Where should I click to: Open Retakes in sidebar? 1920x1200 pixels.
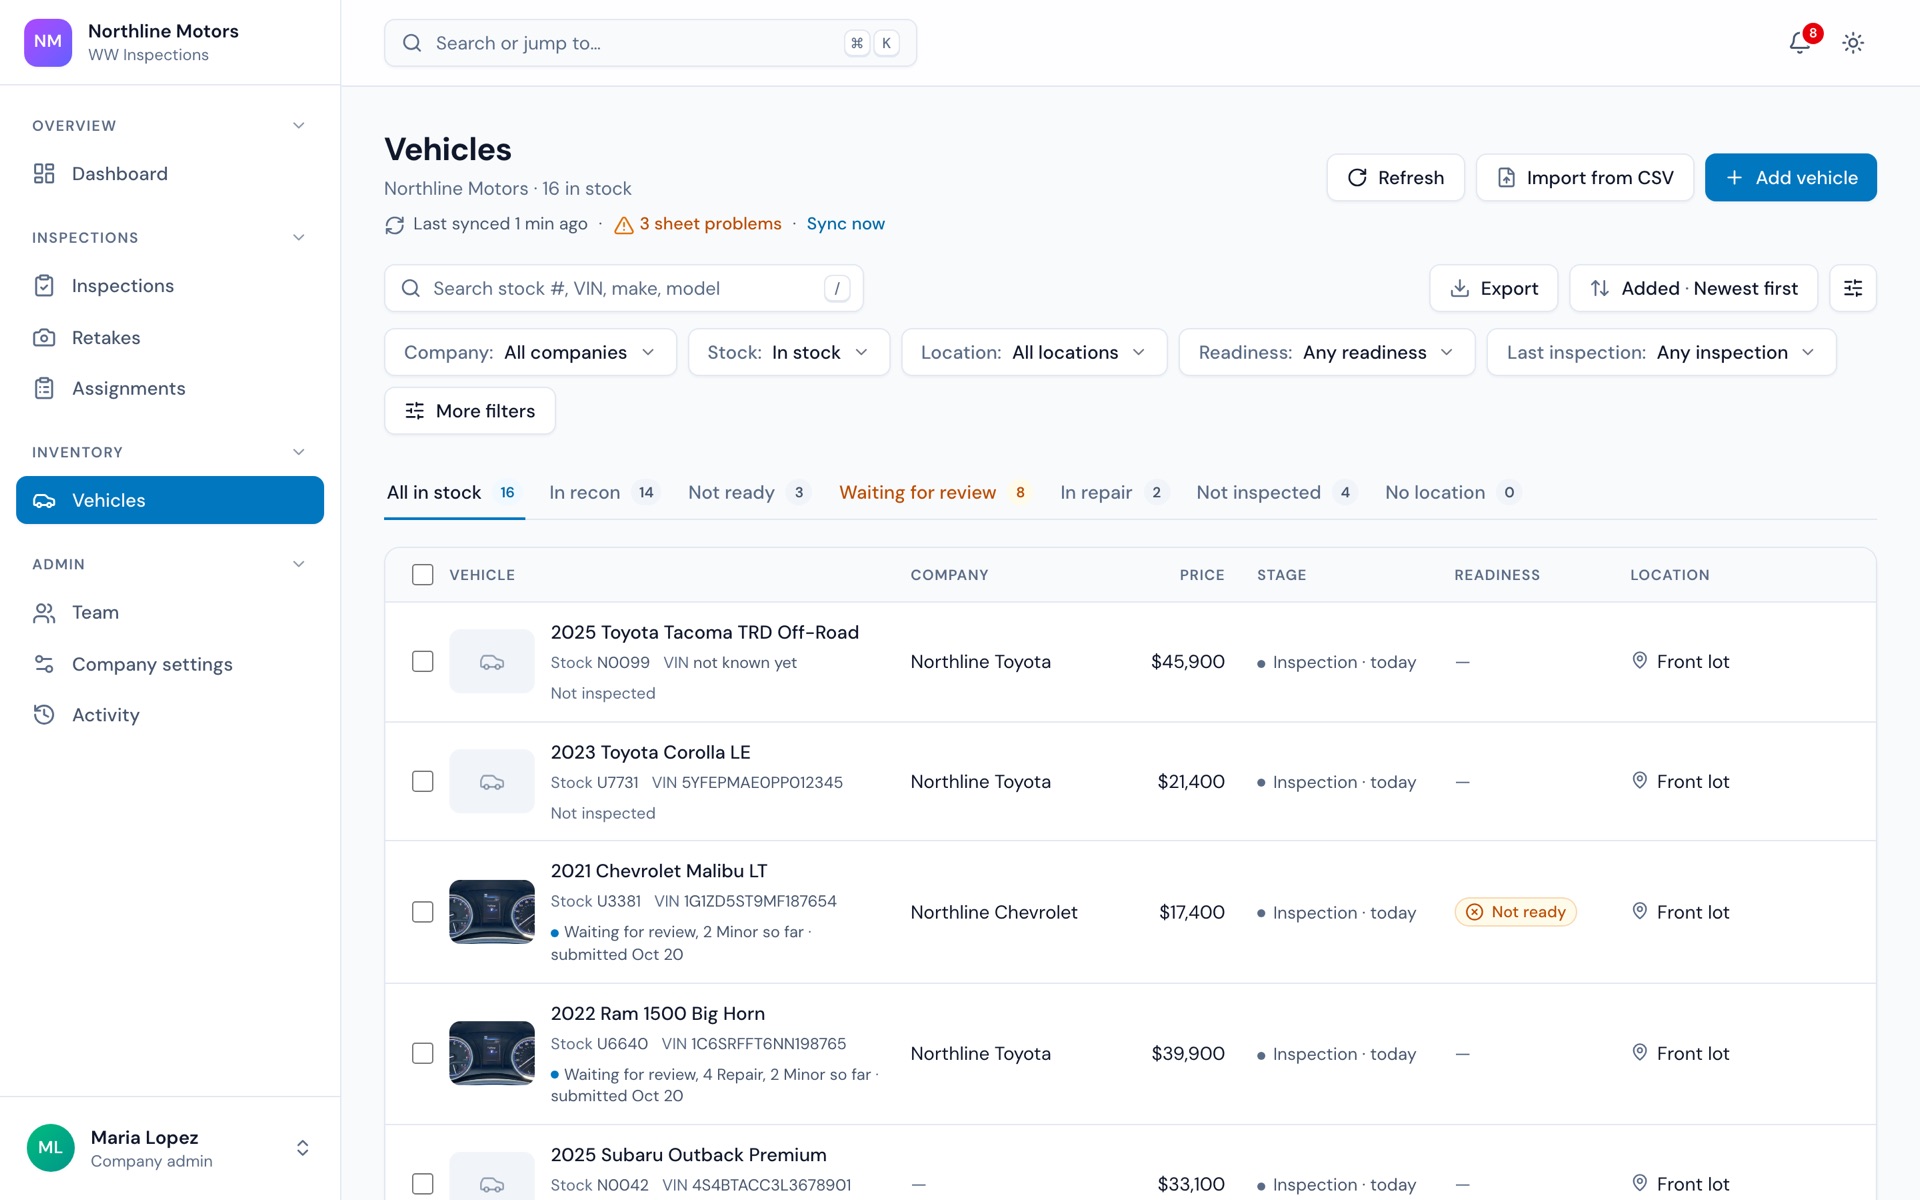click(170, 338)
